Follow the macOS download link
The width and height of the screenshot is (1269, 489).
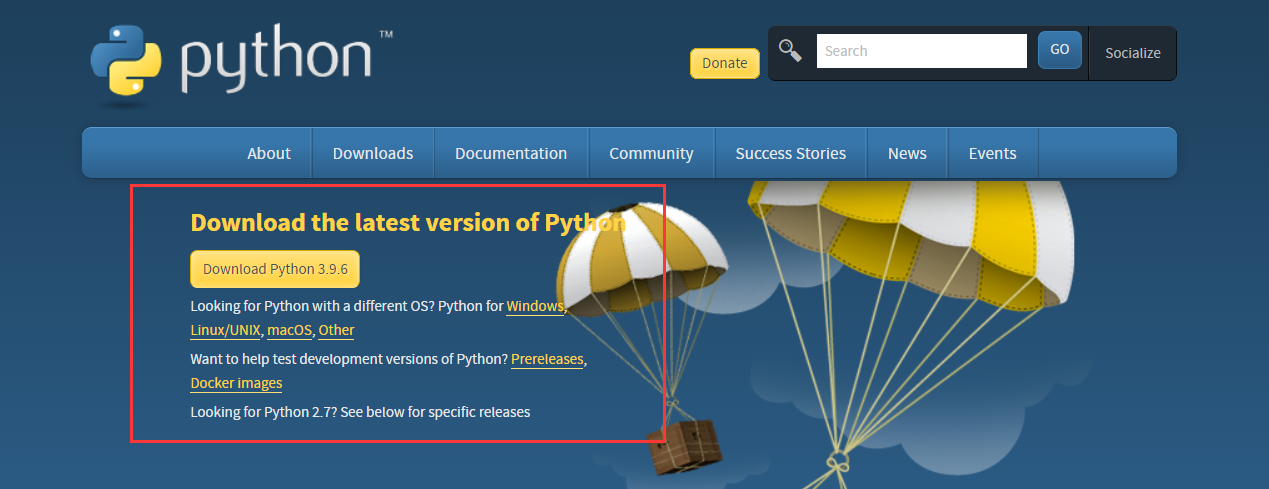290,330
